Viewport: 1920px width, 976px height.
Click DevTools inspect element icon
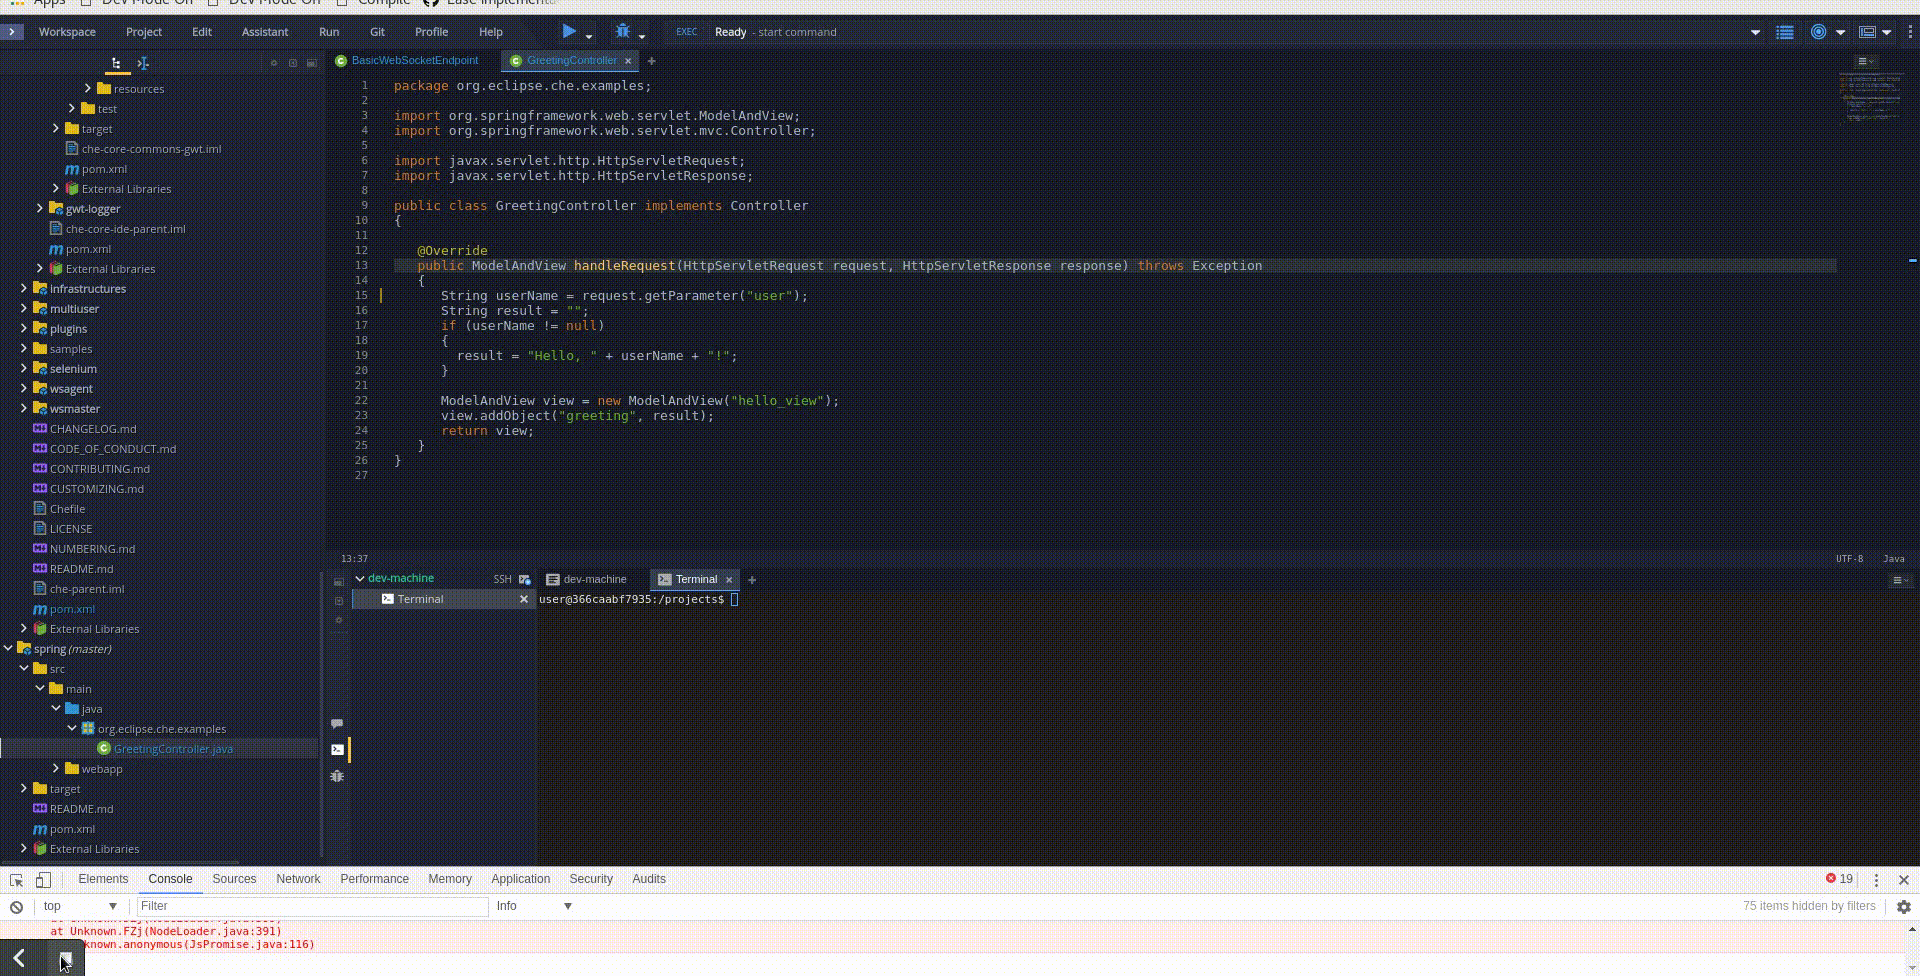click(x=16, y=880)
